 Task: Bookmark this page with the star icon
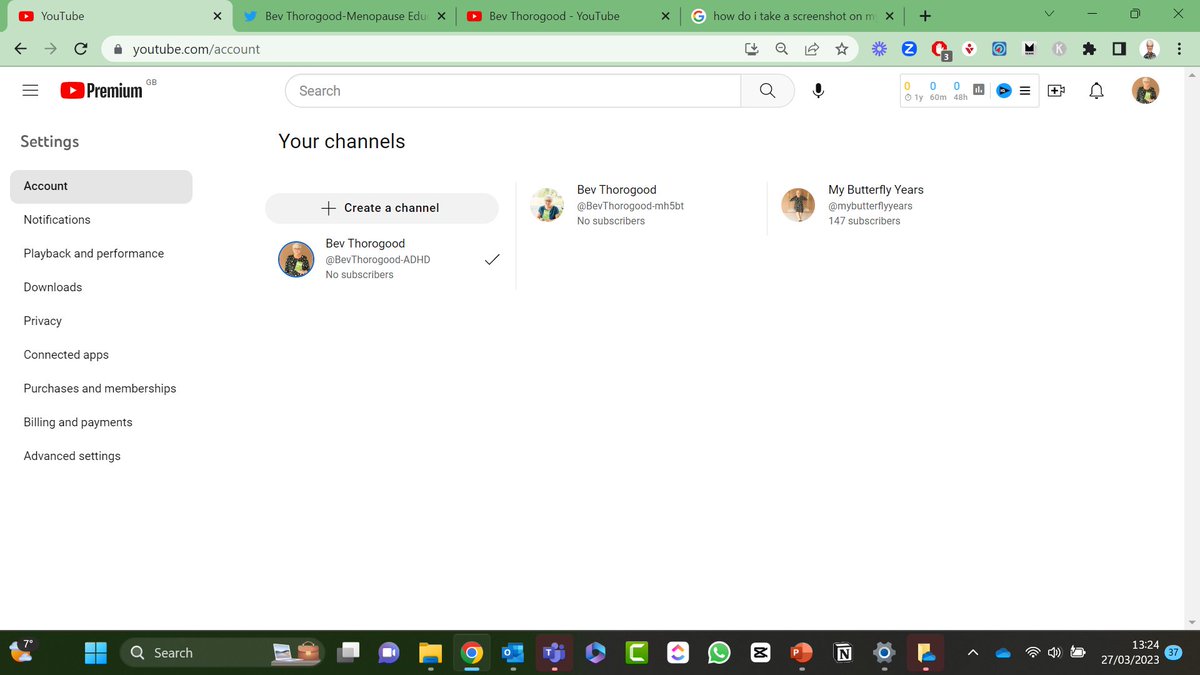click(841, 48)
